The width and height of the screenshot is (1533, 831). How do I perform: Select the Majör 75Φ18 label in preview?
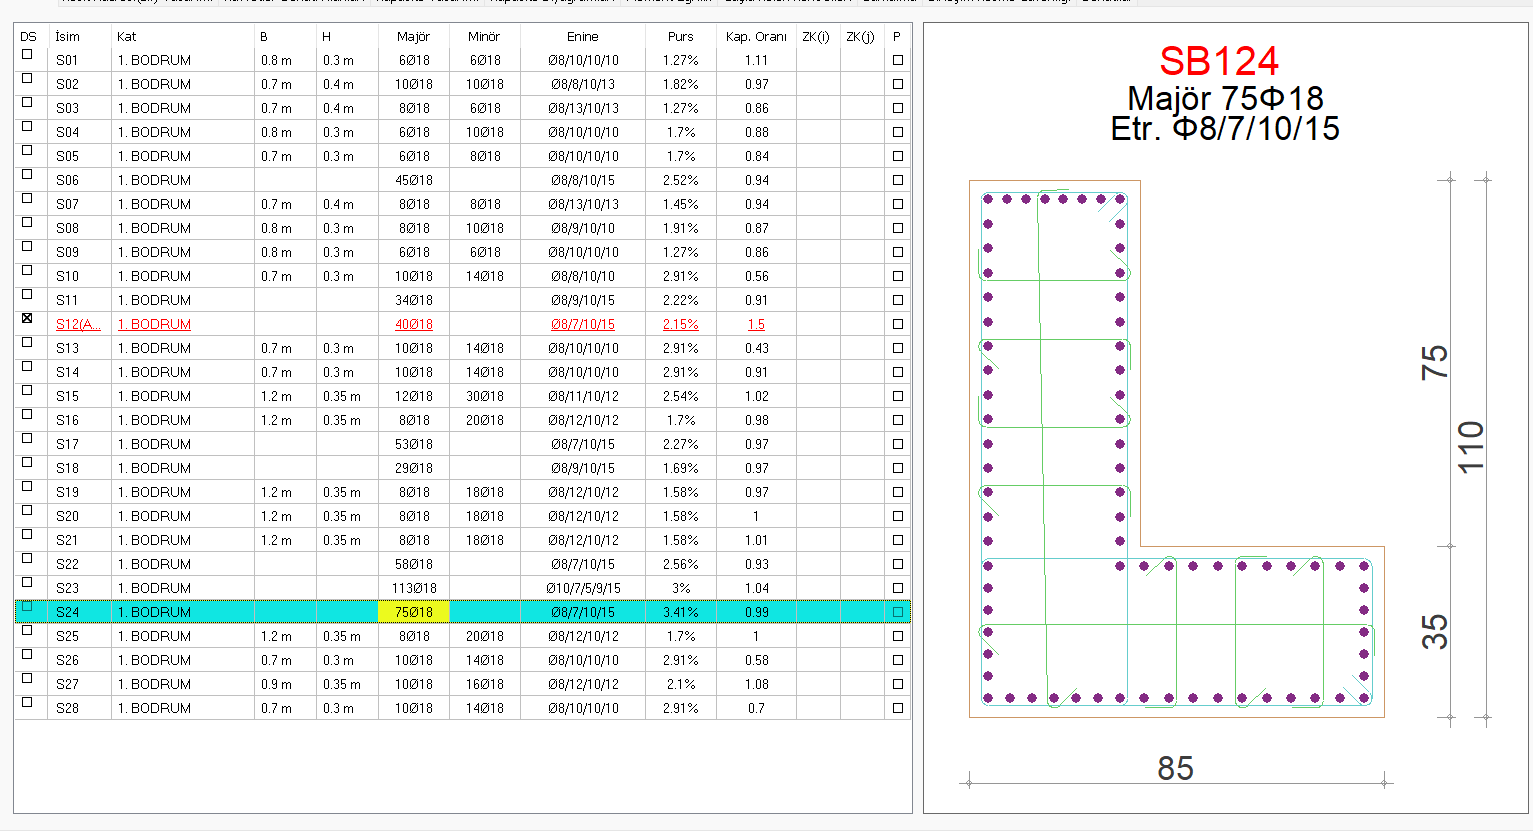[1225, 98]
